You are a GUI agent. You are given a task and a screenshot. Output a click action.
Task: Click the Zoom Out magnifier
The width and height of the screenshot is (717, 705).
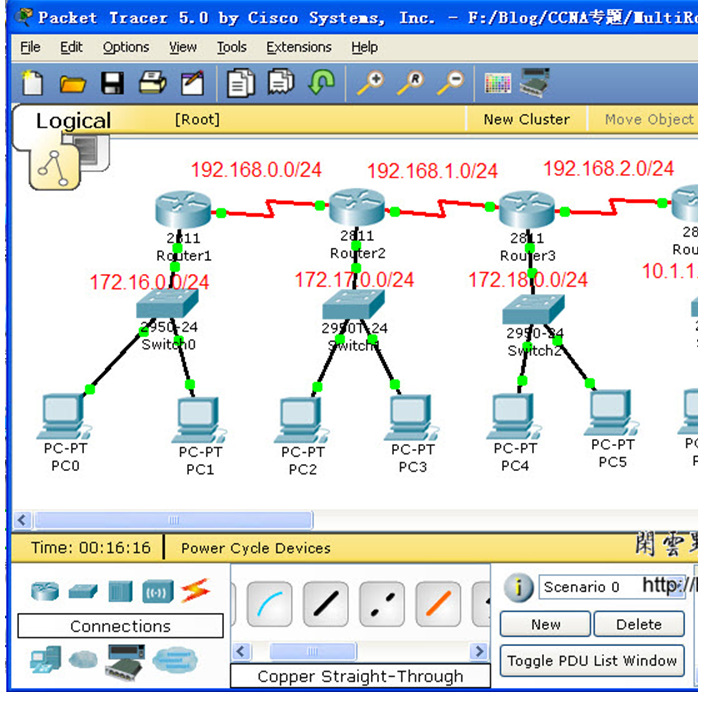(x=450, y=83)
